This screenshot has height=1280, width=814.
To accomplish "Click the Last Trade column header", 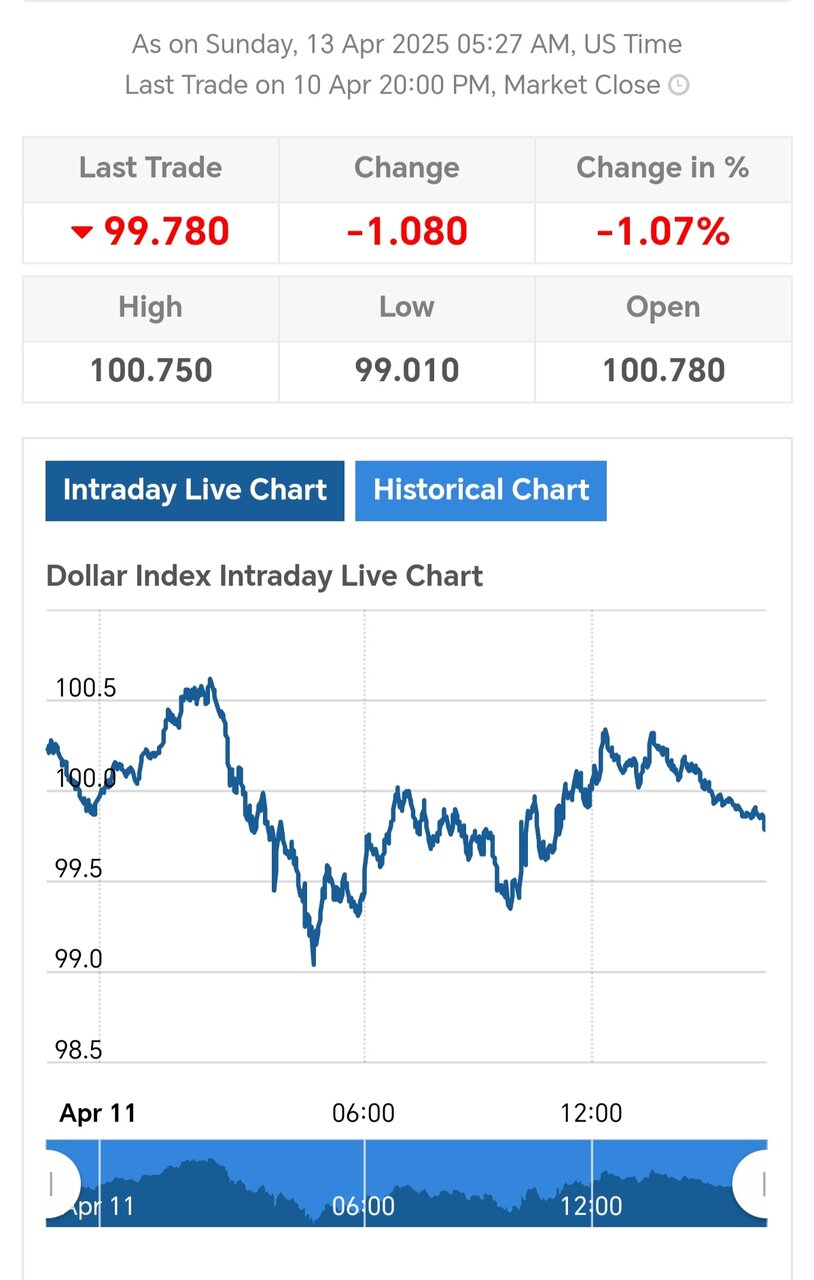I will pyautogui.click(x=151, y=168).
